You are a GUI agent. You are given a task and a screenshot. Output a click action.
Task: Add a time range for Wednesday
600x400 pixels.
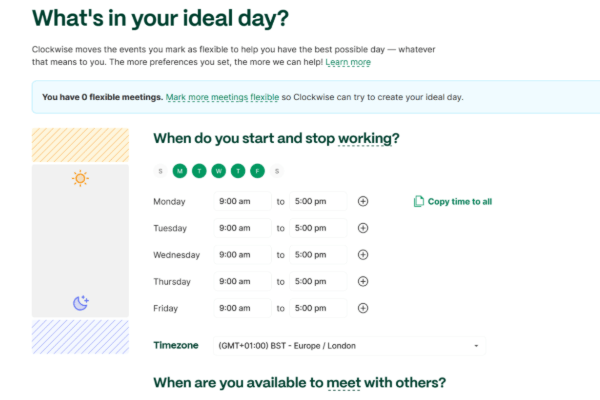click(x=363, y=255)
